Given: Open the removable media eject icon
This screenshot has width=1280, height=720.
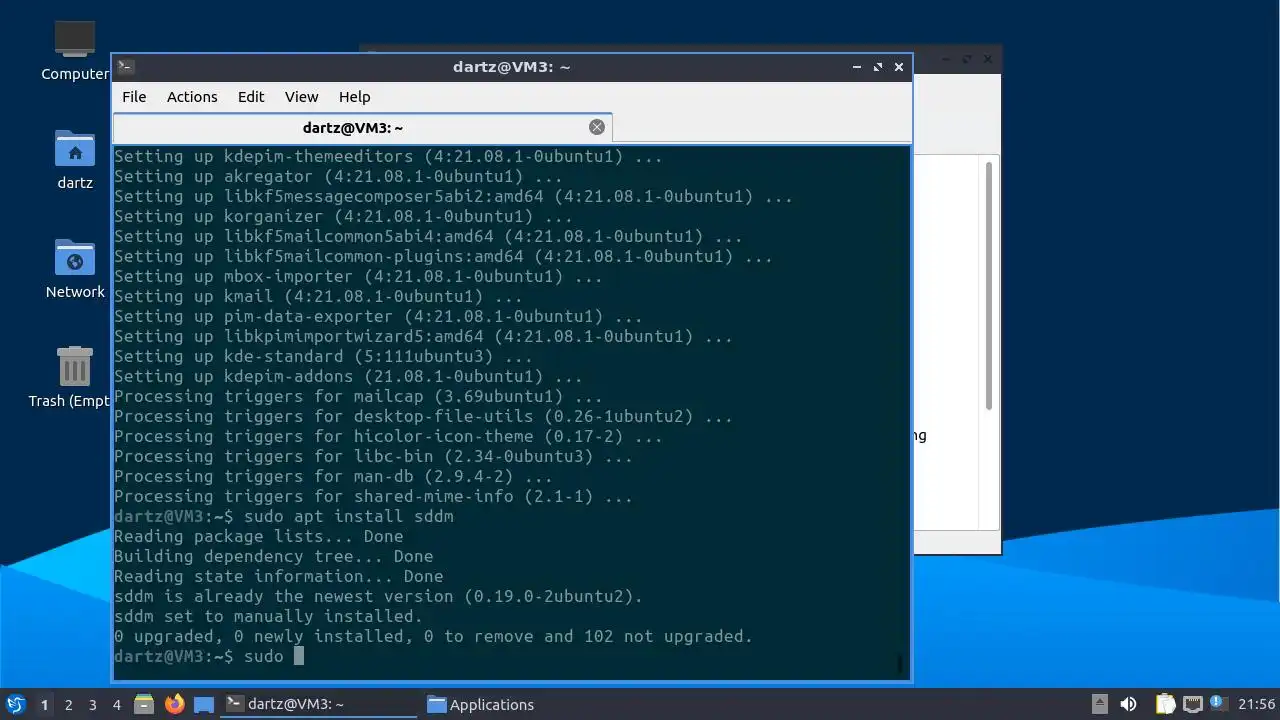Looking at the screenshot, I should [1099, 704].
